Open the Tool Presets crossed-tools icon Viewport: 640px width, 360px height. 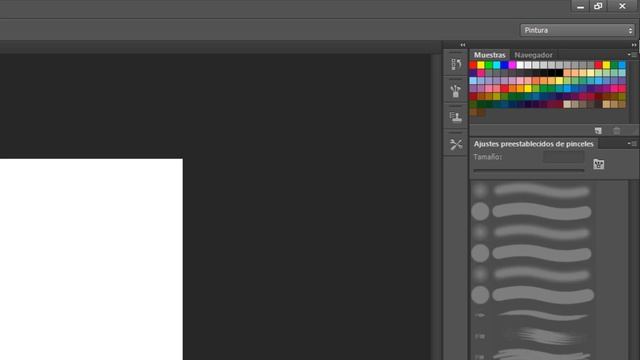pos(456,144)
